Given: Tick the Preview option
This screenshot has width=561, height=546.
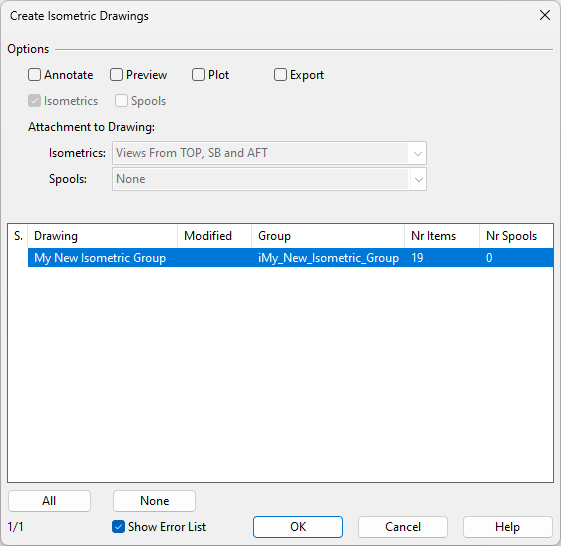Looking at the screenshot, I should [116, 75].
